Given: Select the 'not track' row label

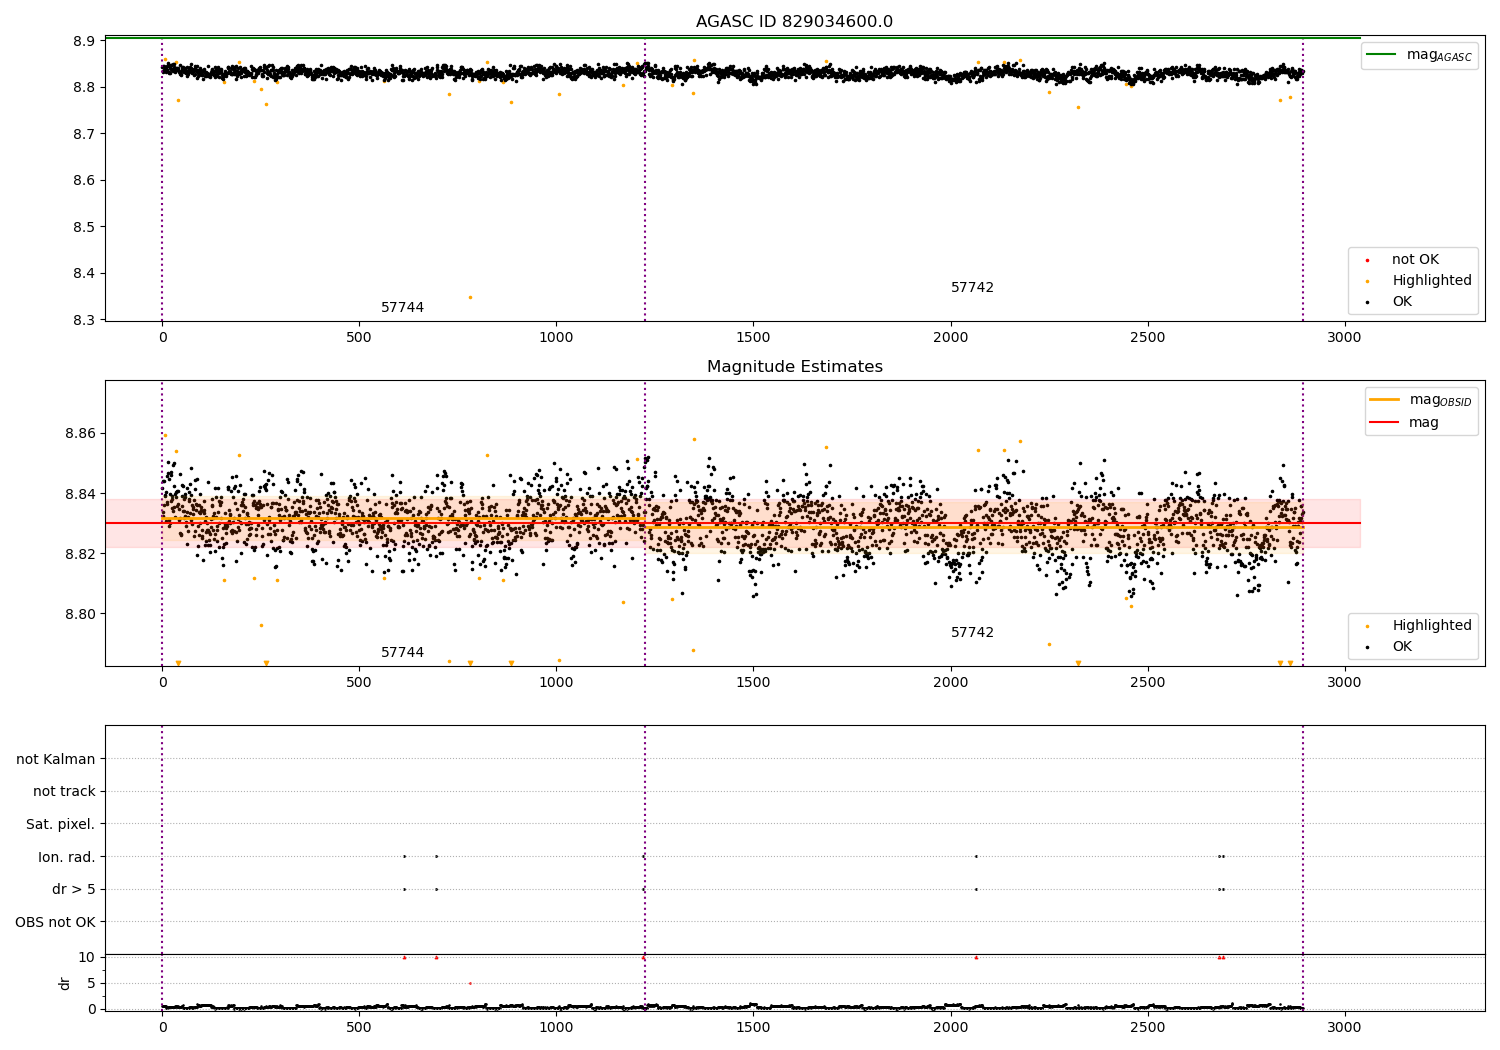Looking at the screenshot, I should [64, 792].
